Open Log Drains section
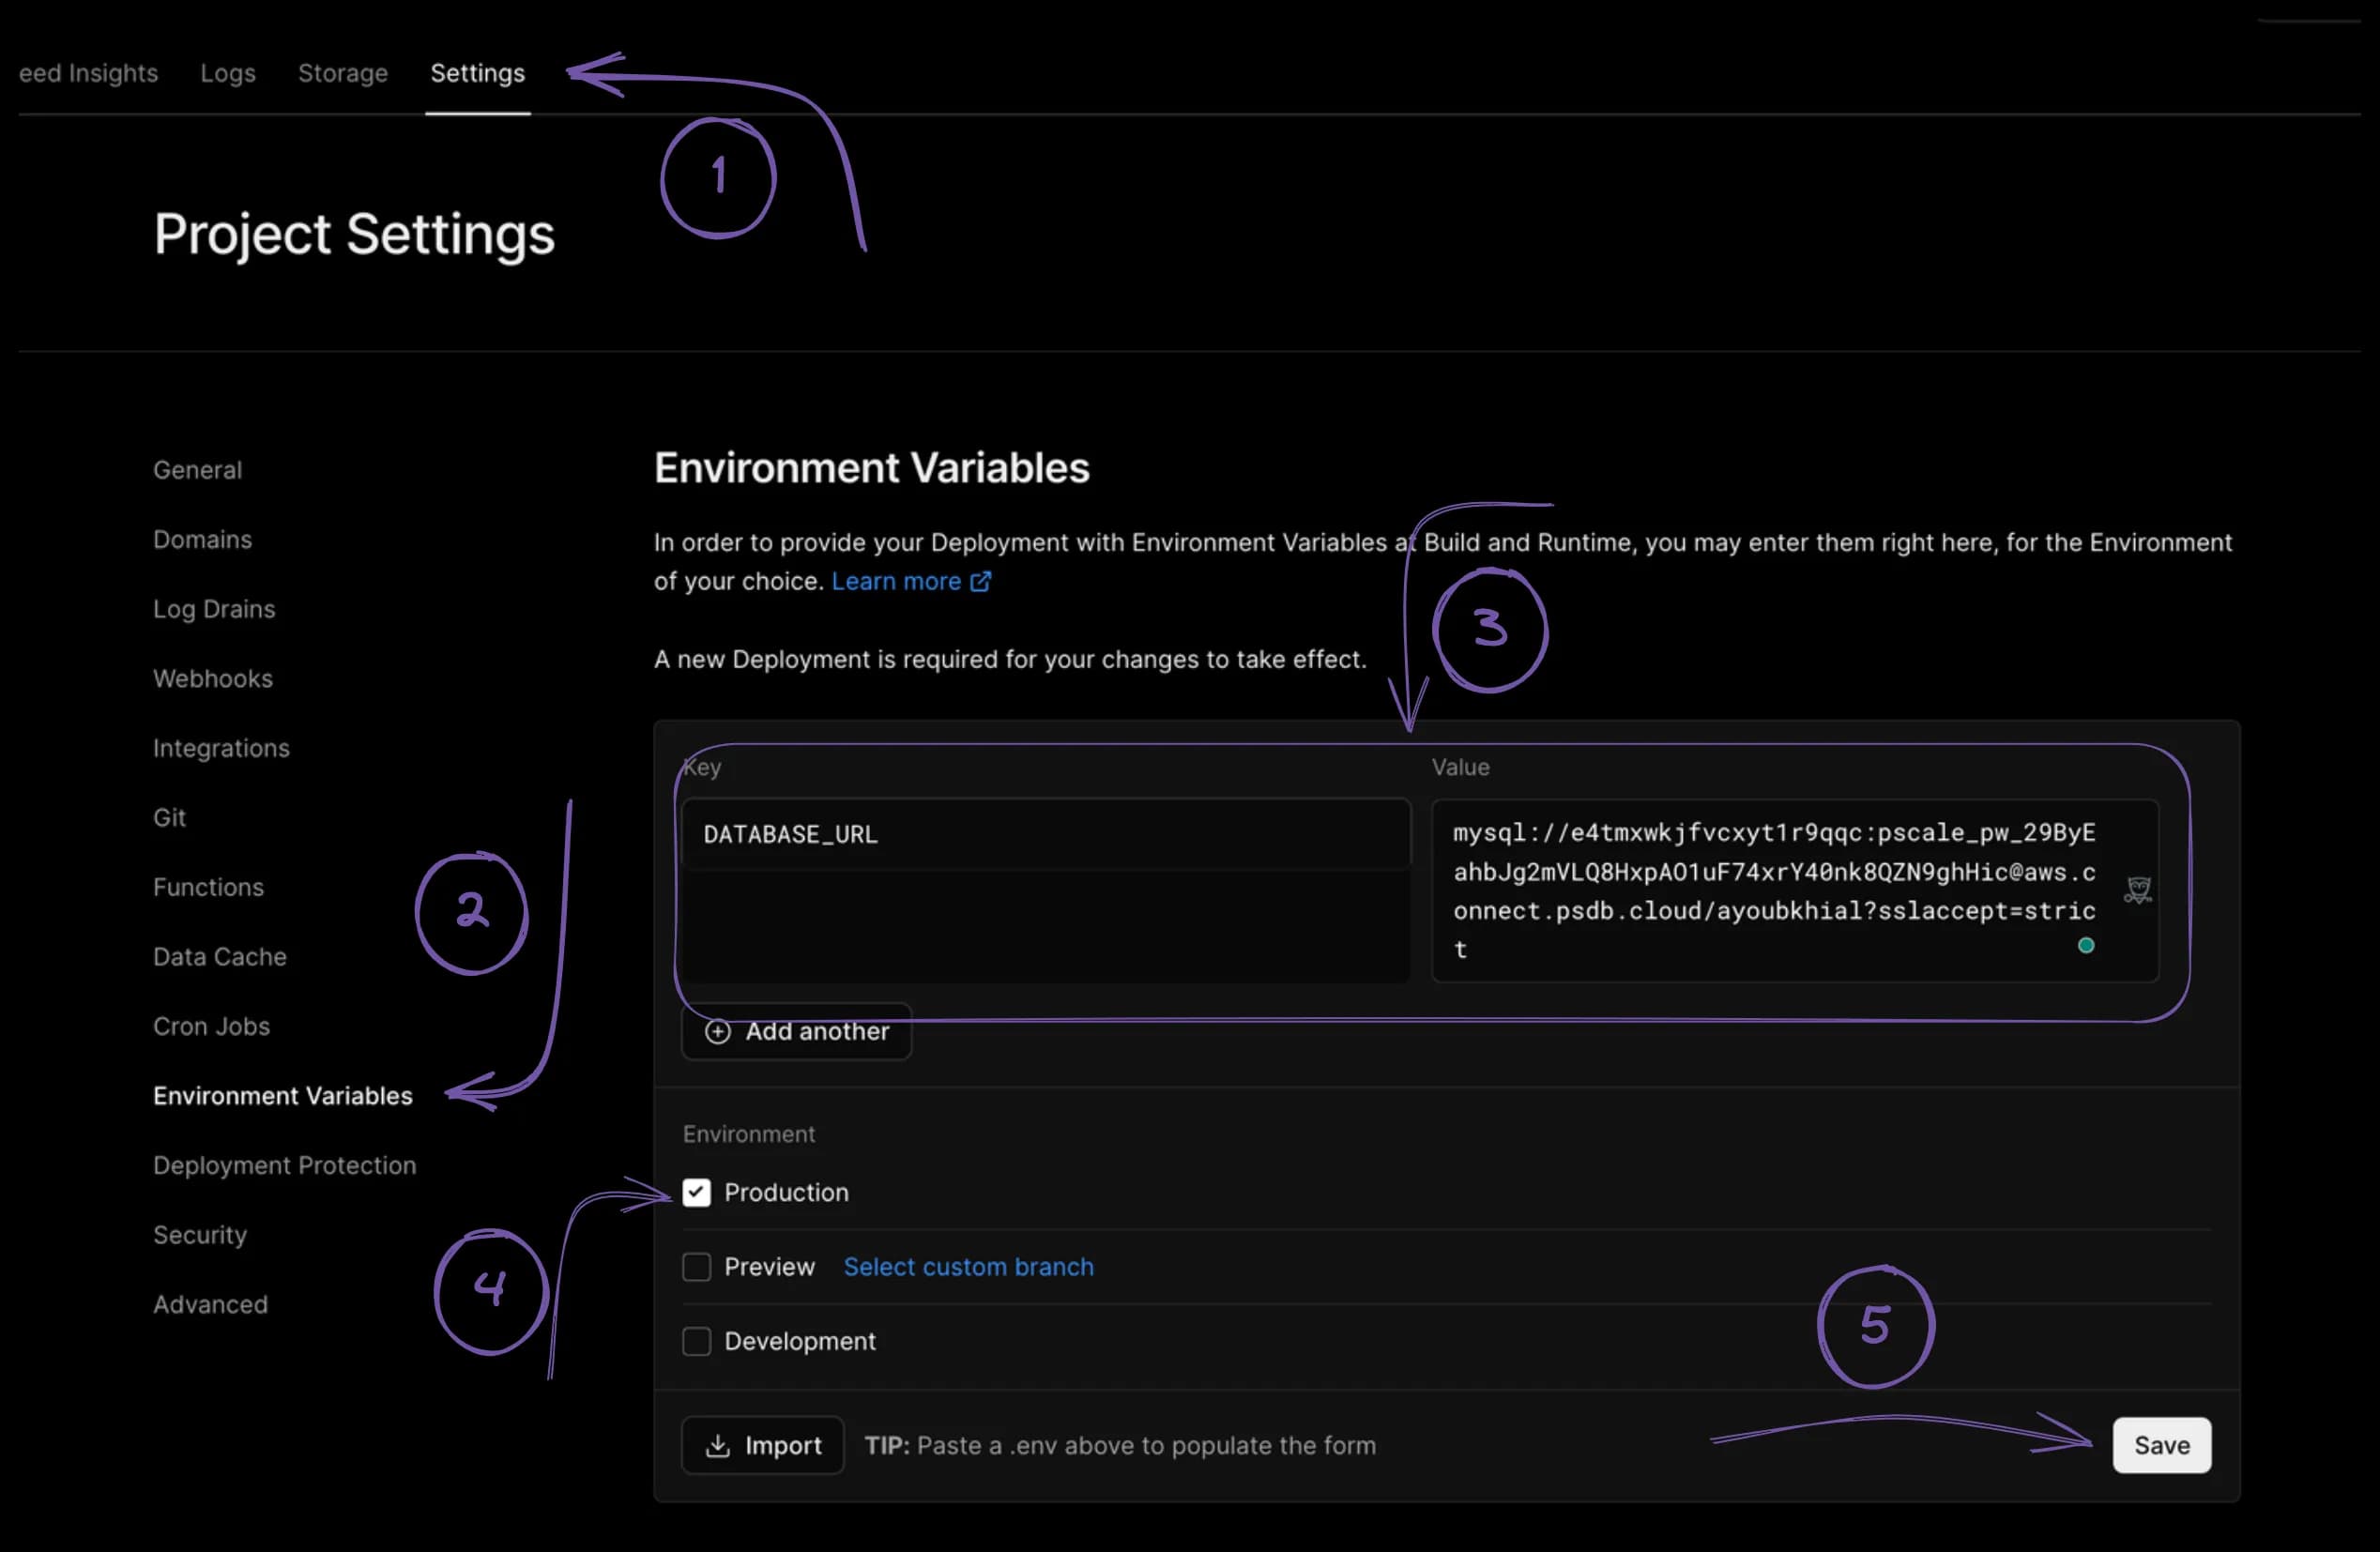 tap(214, 609)
